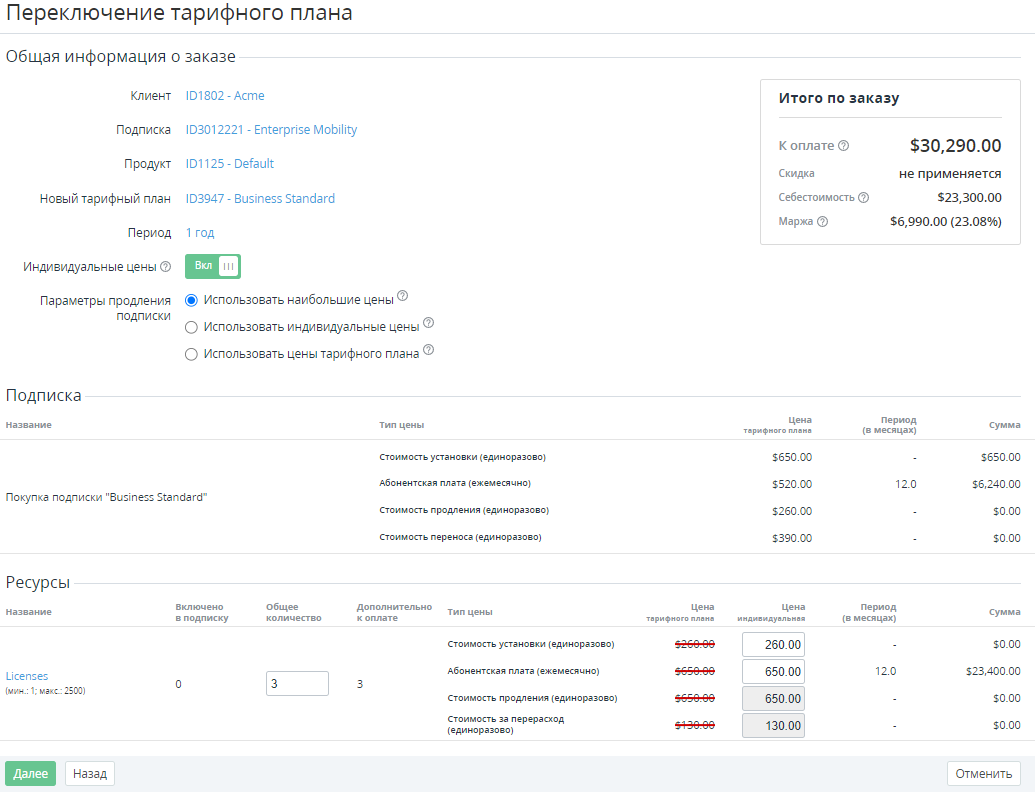
Task: Open help icon for Индивидуальные цены
Action: [166, 267]
